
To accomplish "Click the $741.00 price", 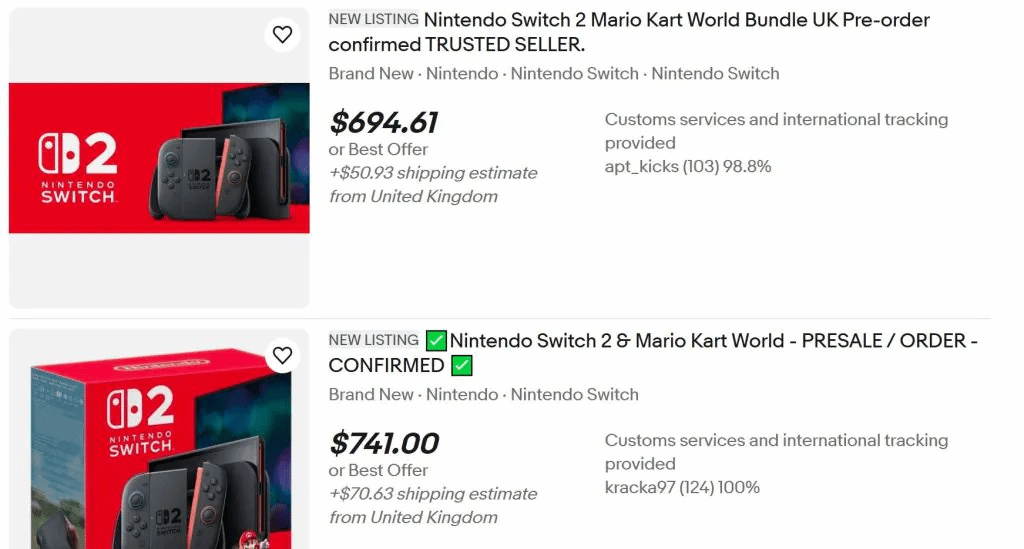I will (385, 443).
